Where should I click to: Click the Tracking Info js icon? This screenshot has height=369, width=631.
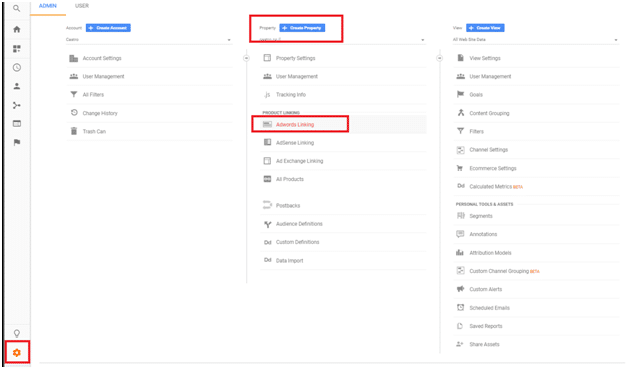pos(267,95)
